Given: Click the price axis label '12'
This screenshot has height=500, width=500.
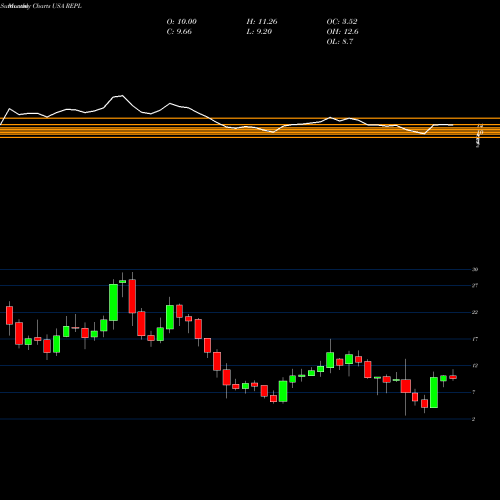Looking at the screenshot, I should pyautogui.click(x=475, y=366).
